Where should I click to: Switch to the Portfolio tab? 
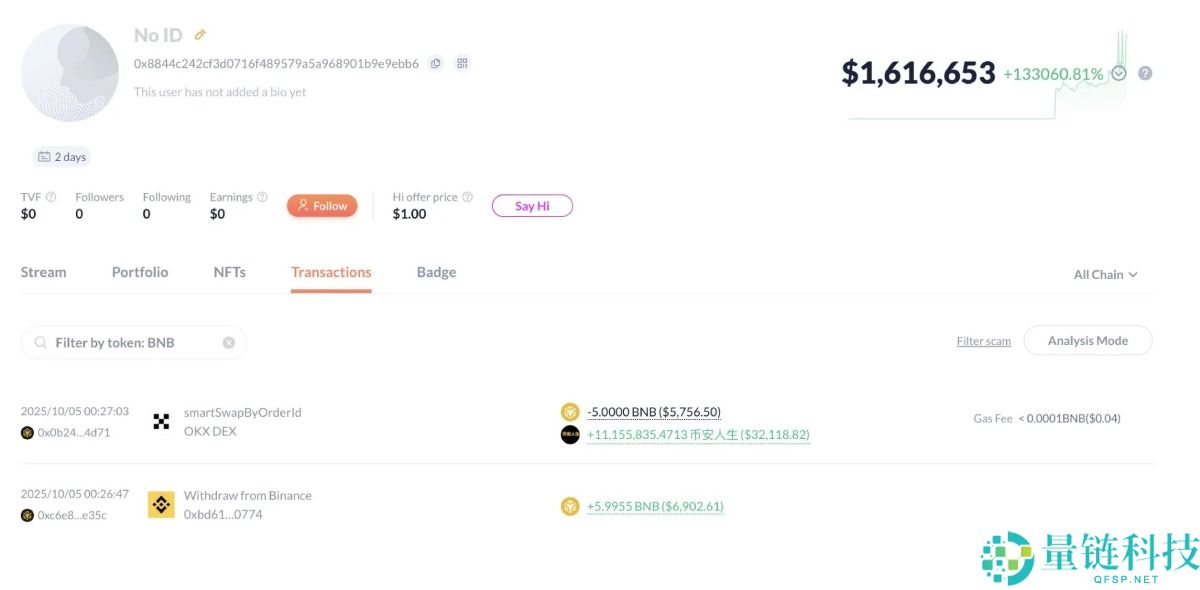(140, 272)
